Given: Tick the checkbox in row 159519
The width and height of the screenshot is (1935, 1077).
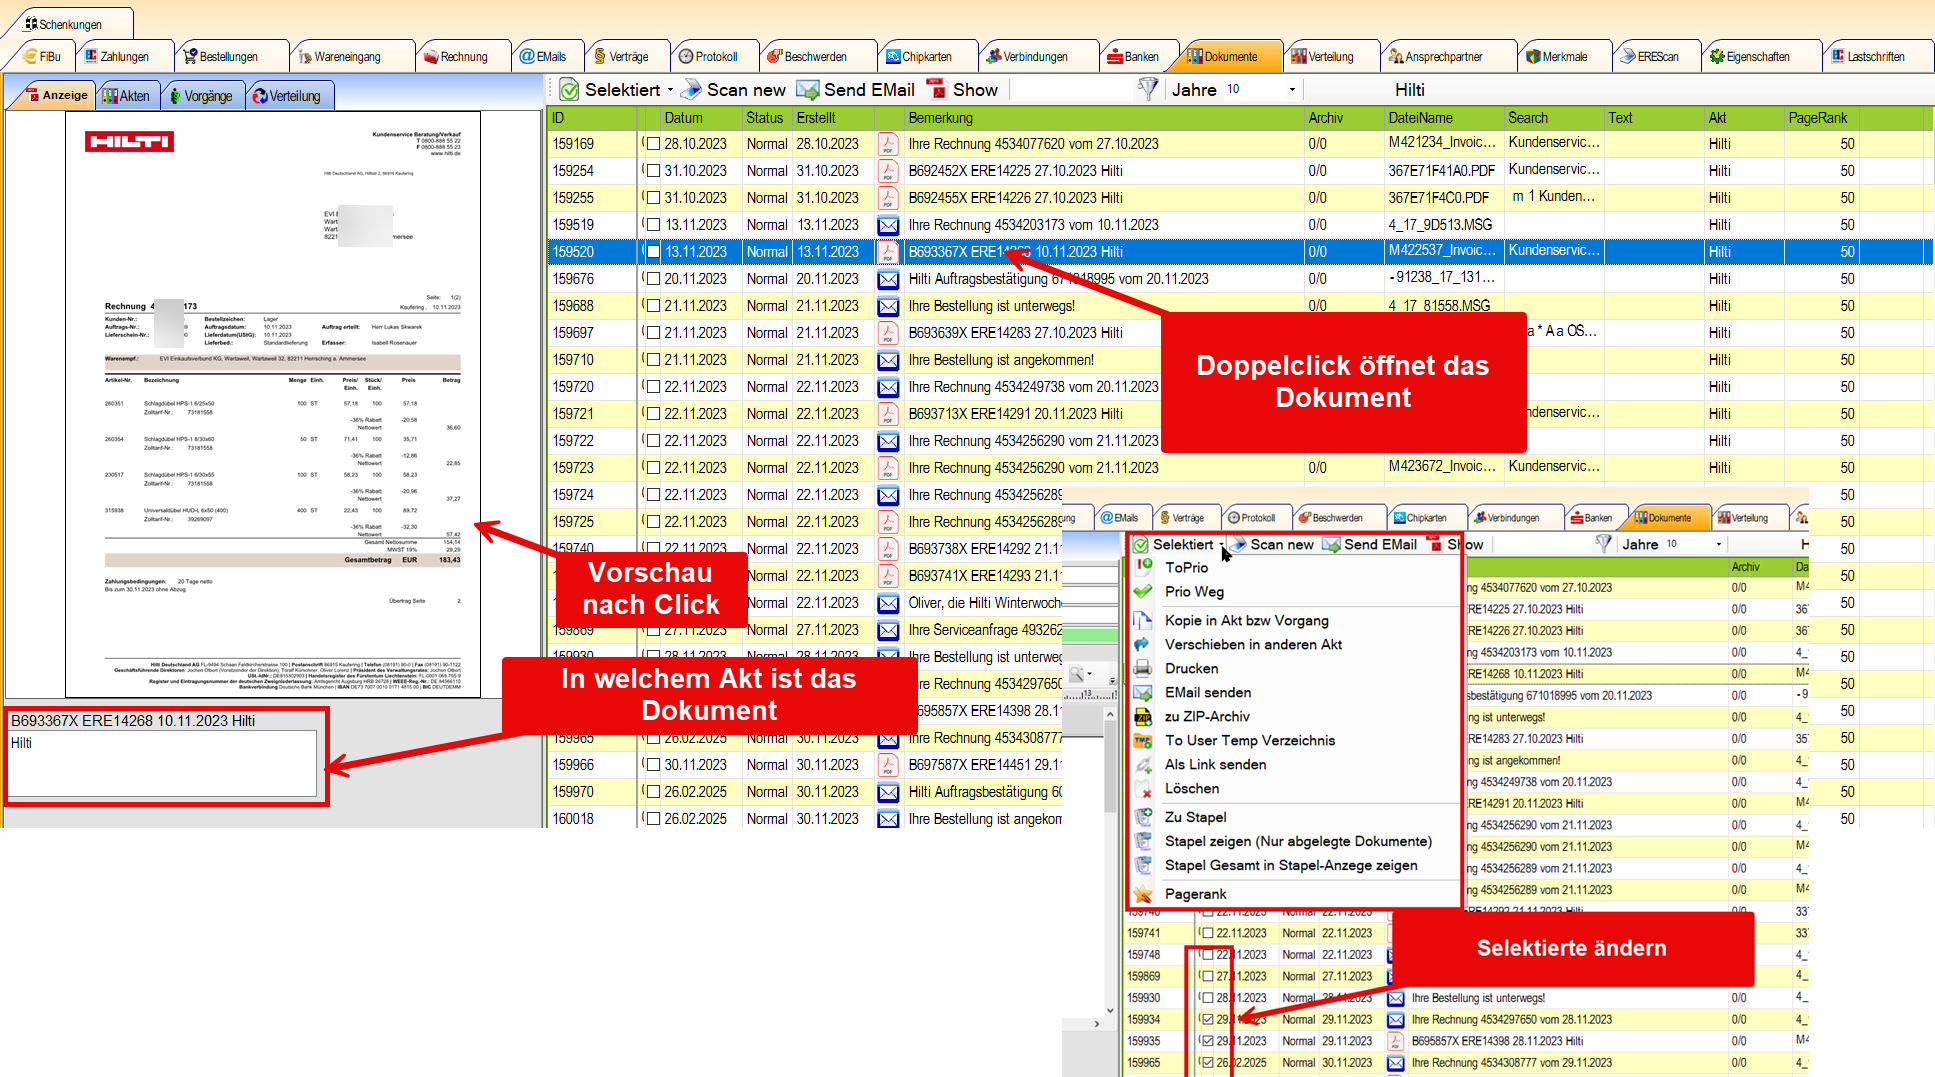Looking at the screenshot, I should (653, 225).
